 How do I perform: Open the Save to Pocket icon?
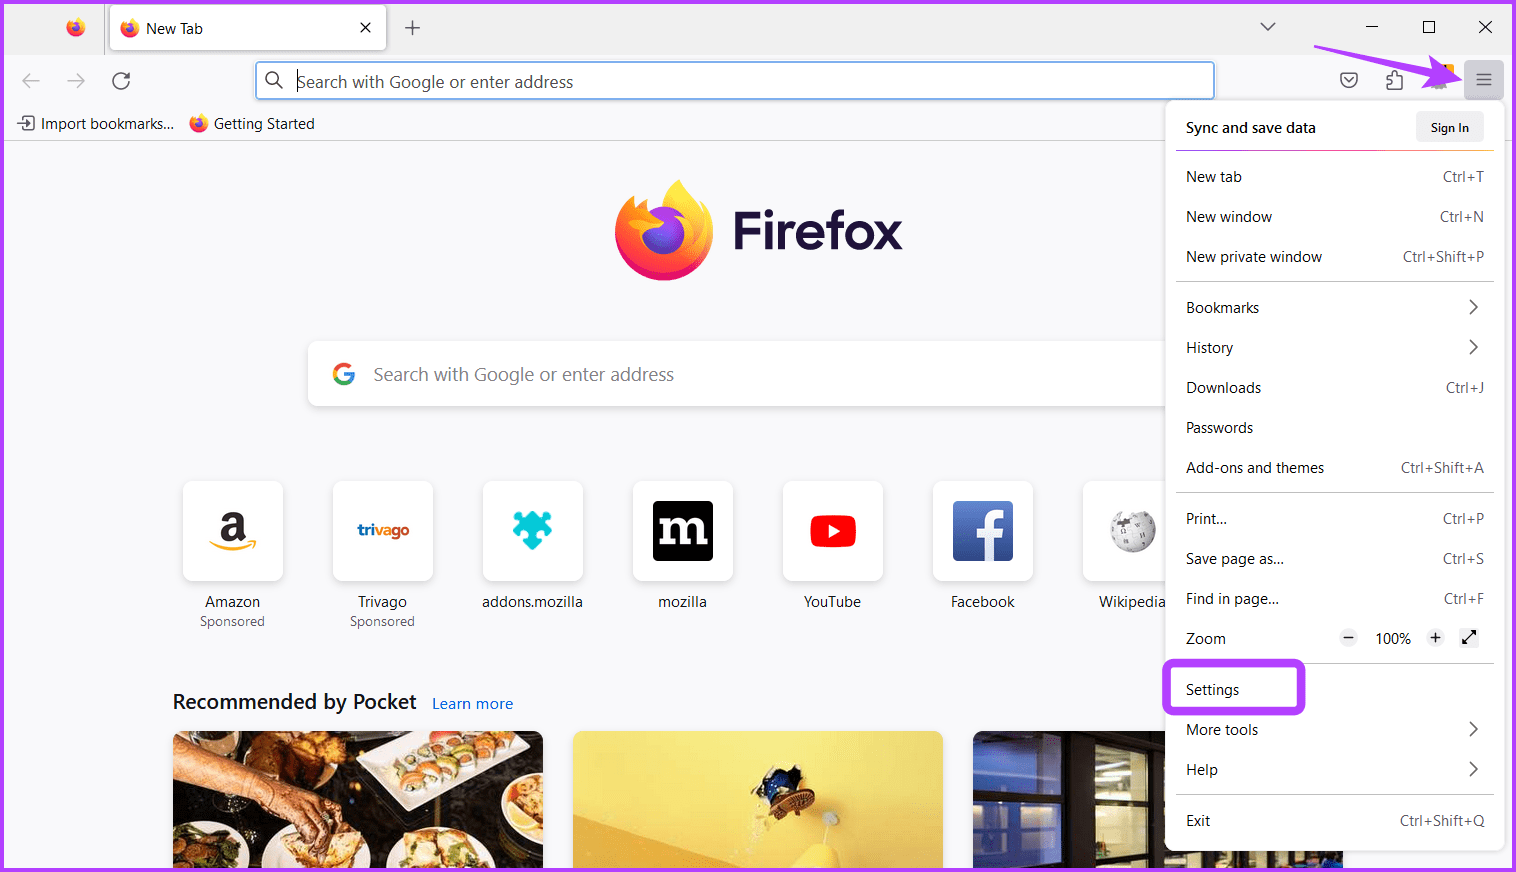point(1349,80)
